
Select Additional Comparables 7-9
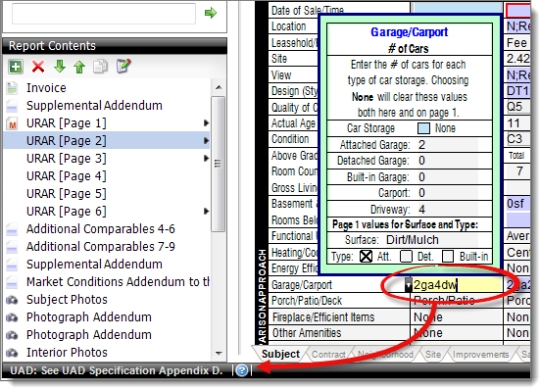point(101,247)
